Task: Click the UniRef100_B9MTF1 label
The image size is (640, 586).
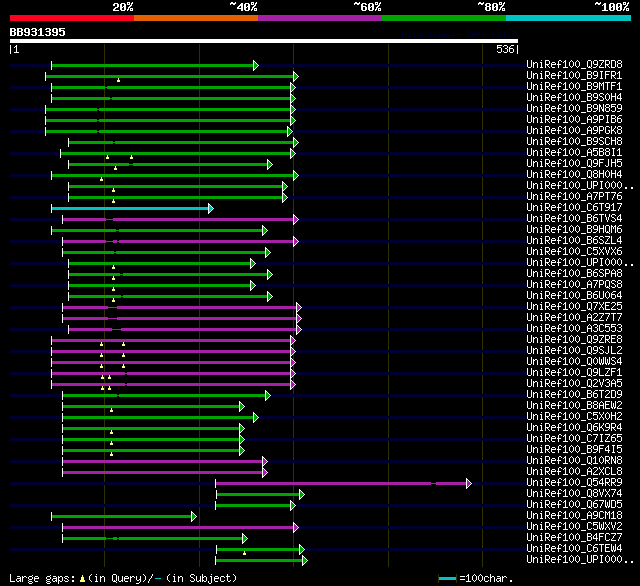Action: (574, 87)
